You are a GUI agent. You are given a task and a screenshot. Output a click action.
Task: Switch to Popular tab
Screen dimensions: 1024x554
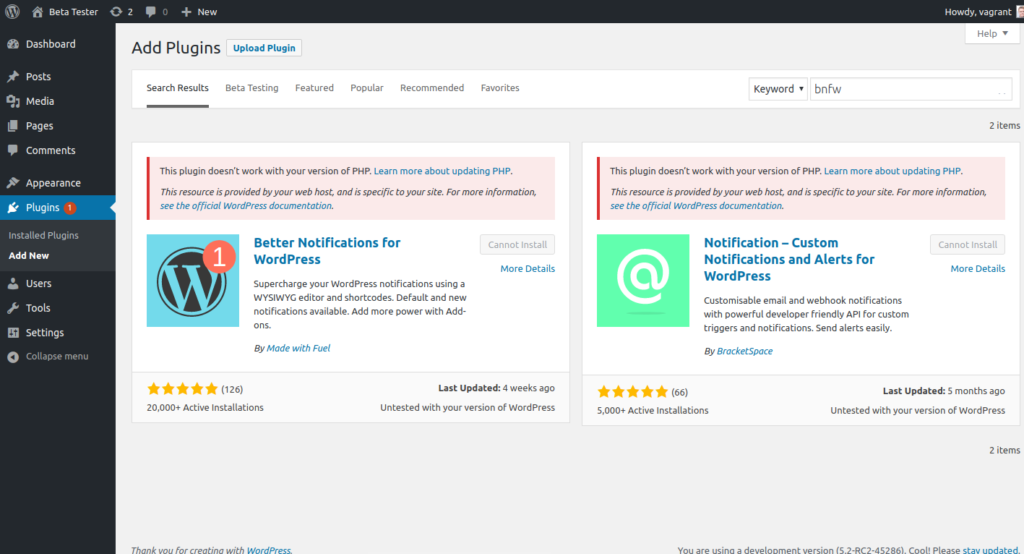click(367, 88)
